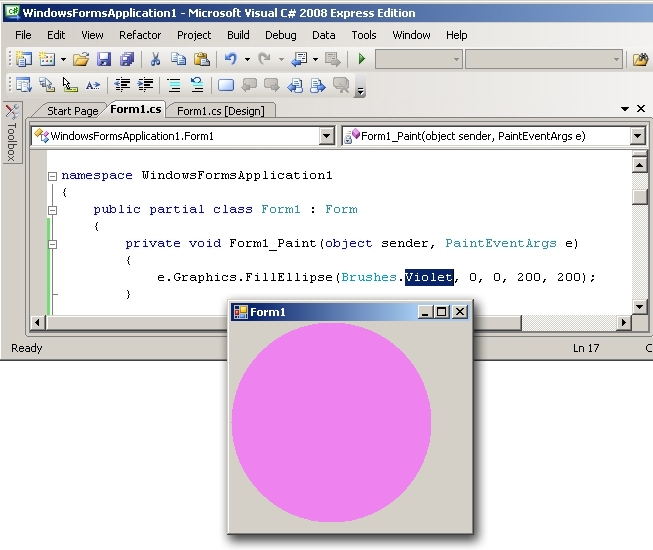
Task: Open the Project menu
Action: coord(194,35)
